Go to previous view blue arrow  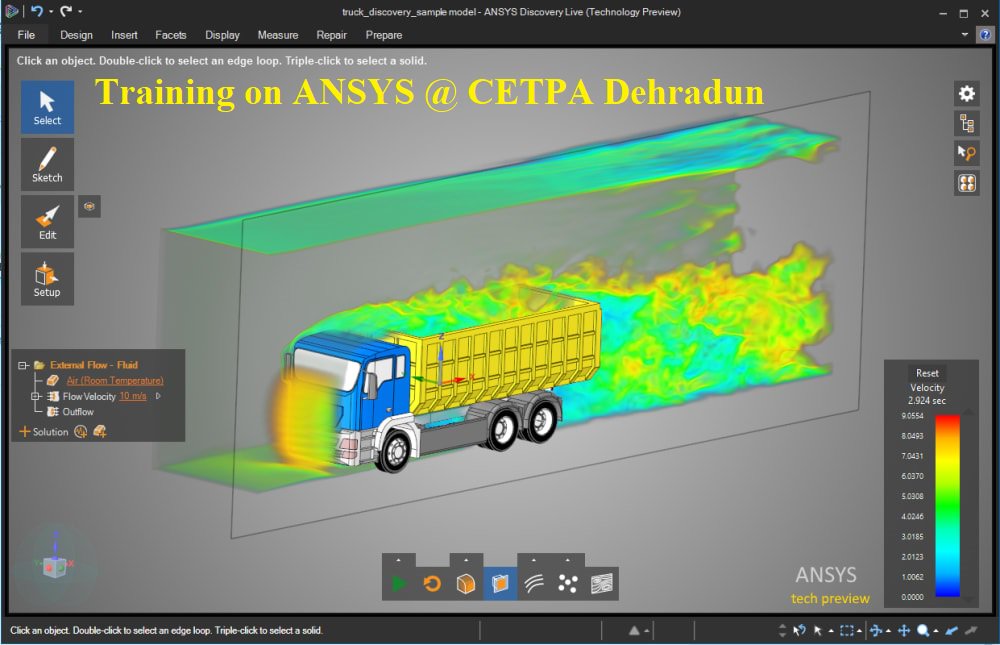pyautogui.click(x=952, y=631)
